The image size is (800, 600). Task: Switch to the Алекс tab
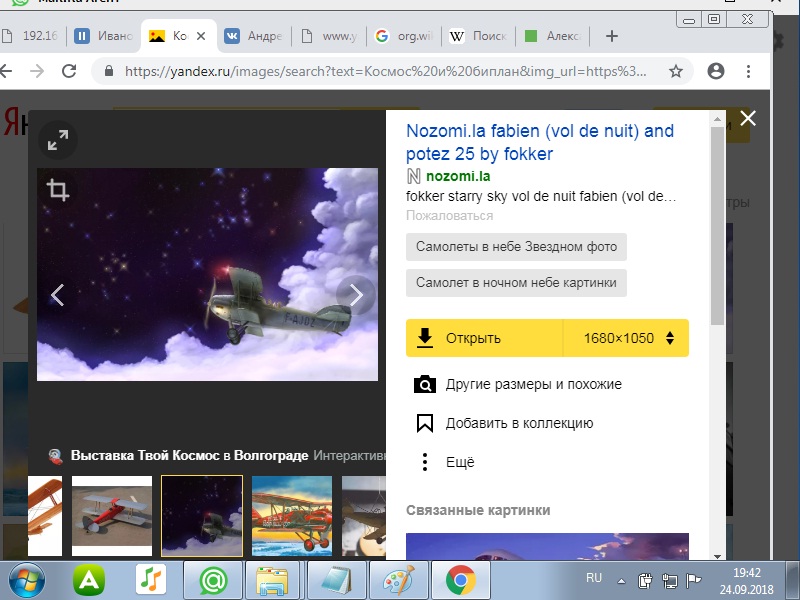(x=553, y=36)
